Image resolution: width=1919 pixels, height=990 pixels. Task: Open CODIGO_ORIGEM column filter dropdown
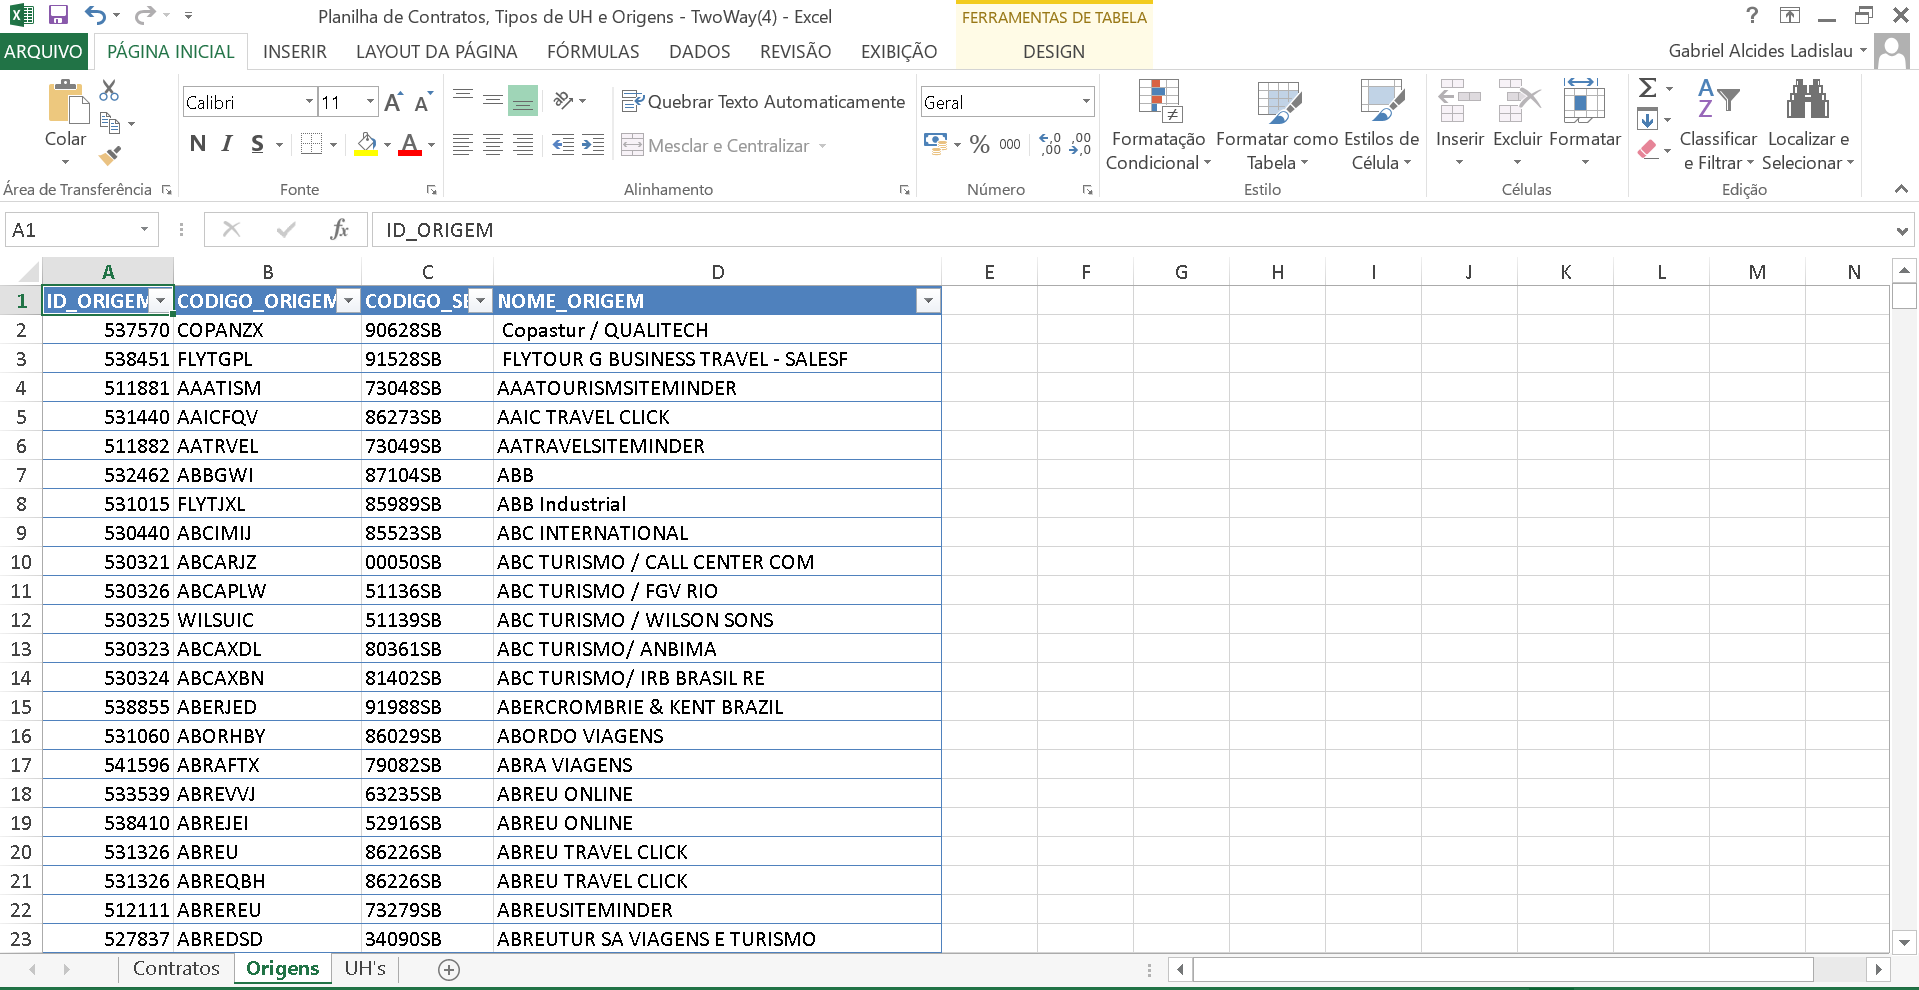pyautogui.click(x=348, y=301)
